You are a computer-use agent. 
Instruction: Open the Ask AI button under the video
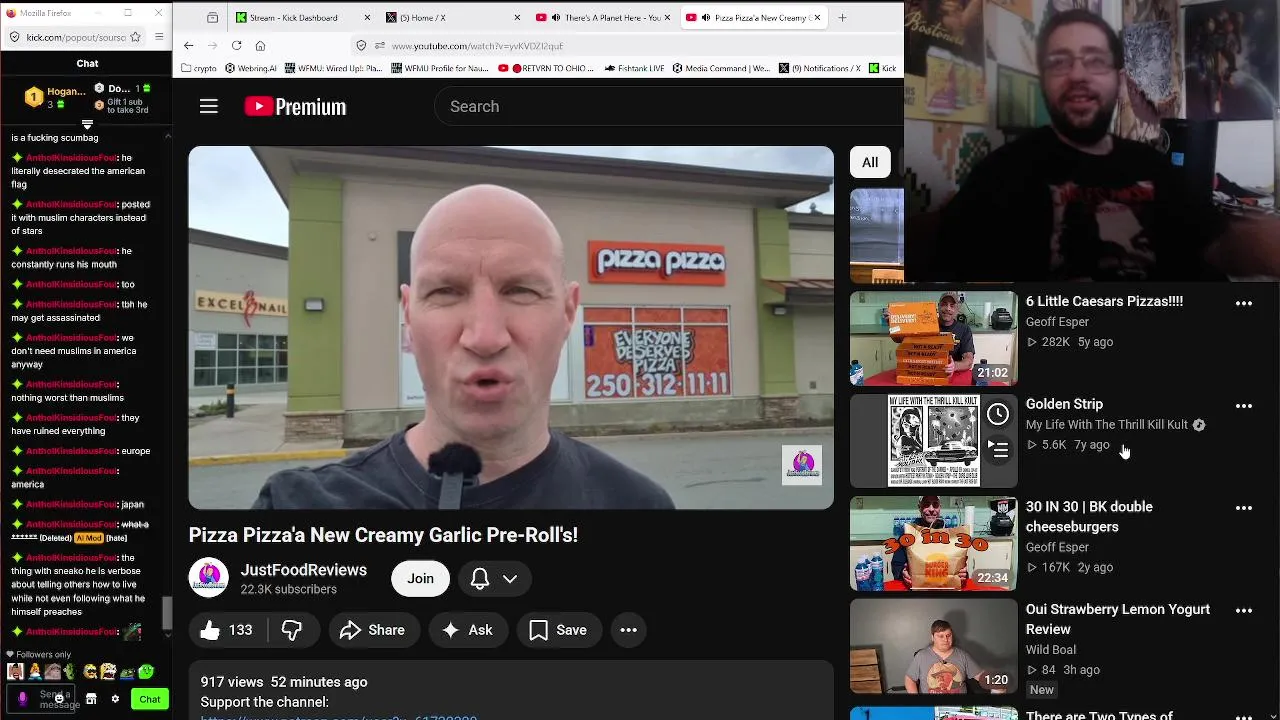[468, 630]
